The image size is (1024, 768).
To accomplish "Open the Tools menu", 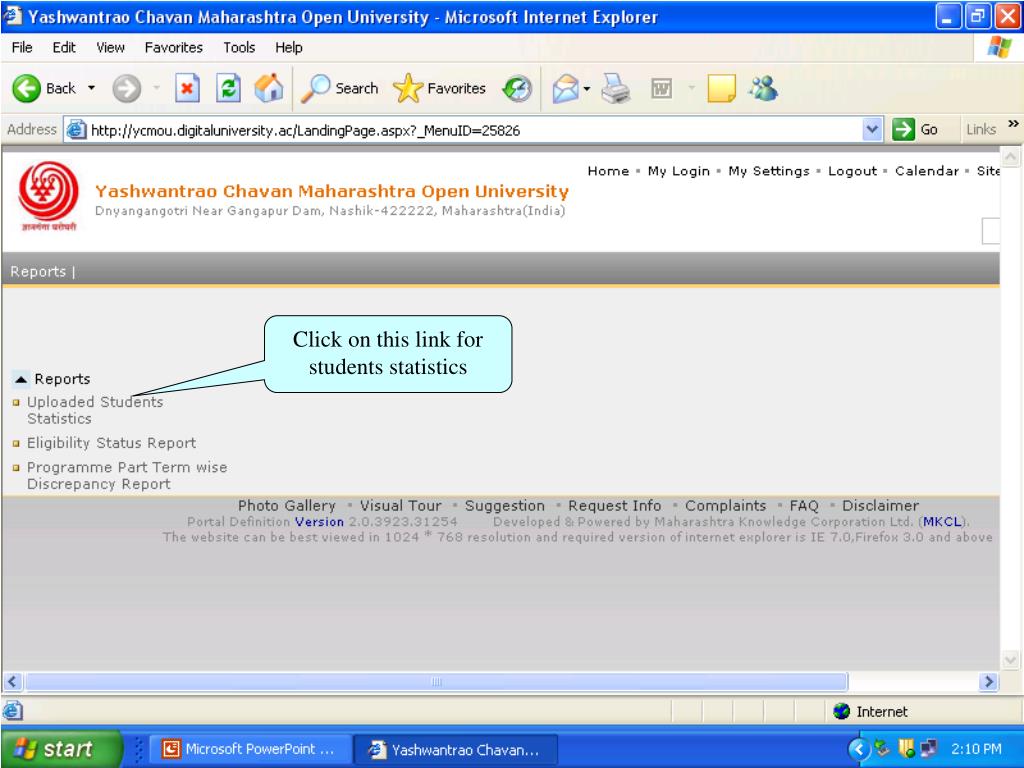I will (x=239, y=48).
